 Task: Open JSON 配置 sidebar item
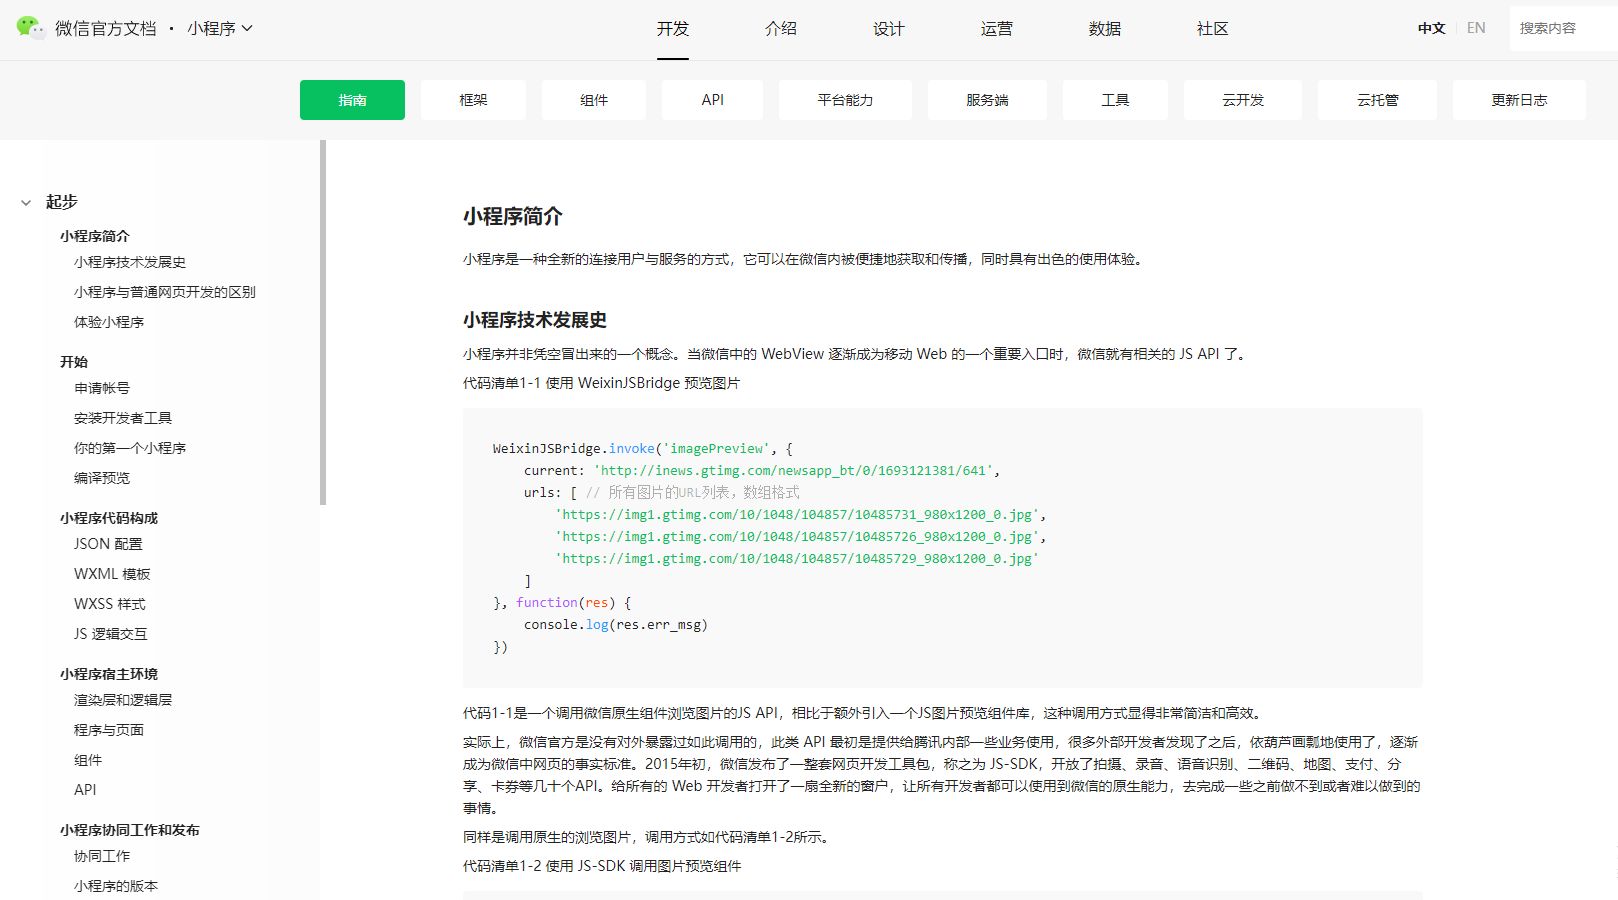[x=108, y=544]
